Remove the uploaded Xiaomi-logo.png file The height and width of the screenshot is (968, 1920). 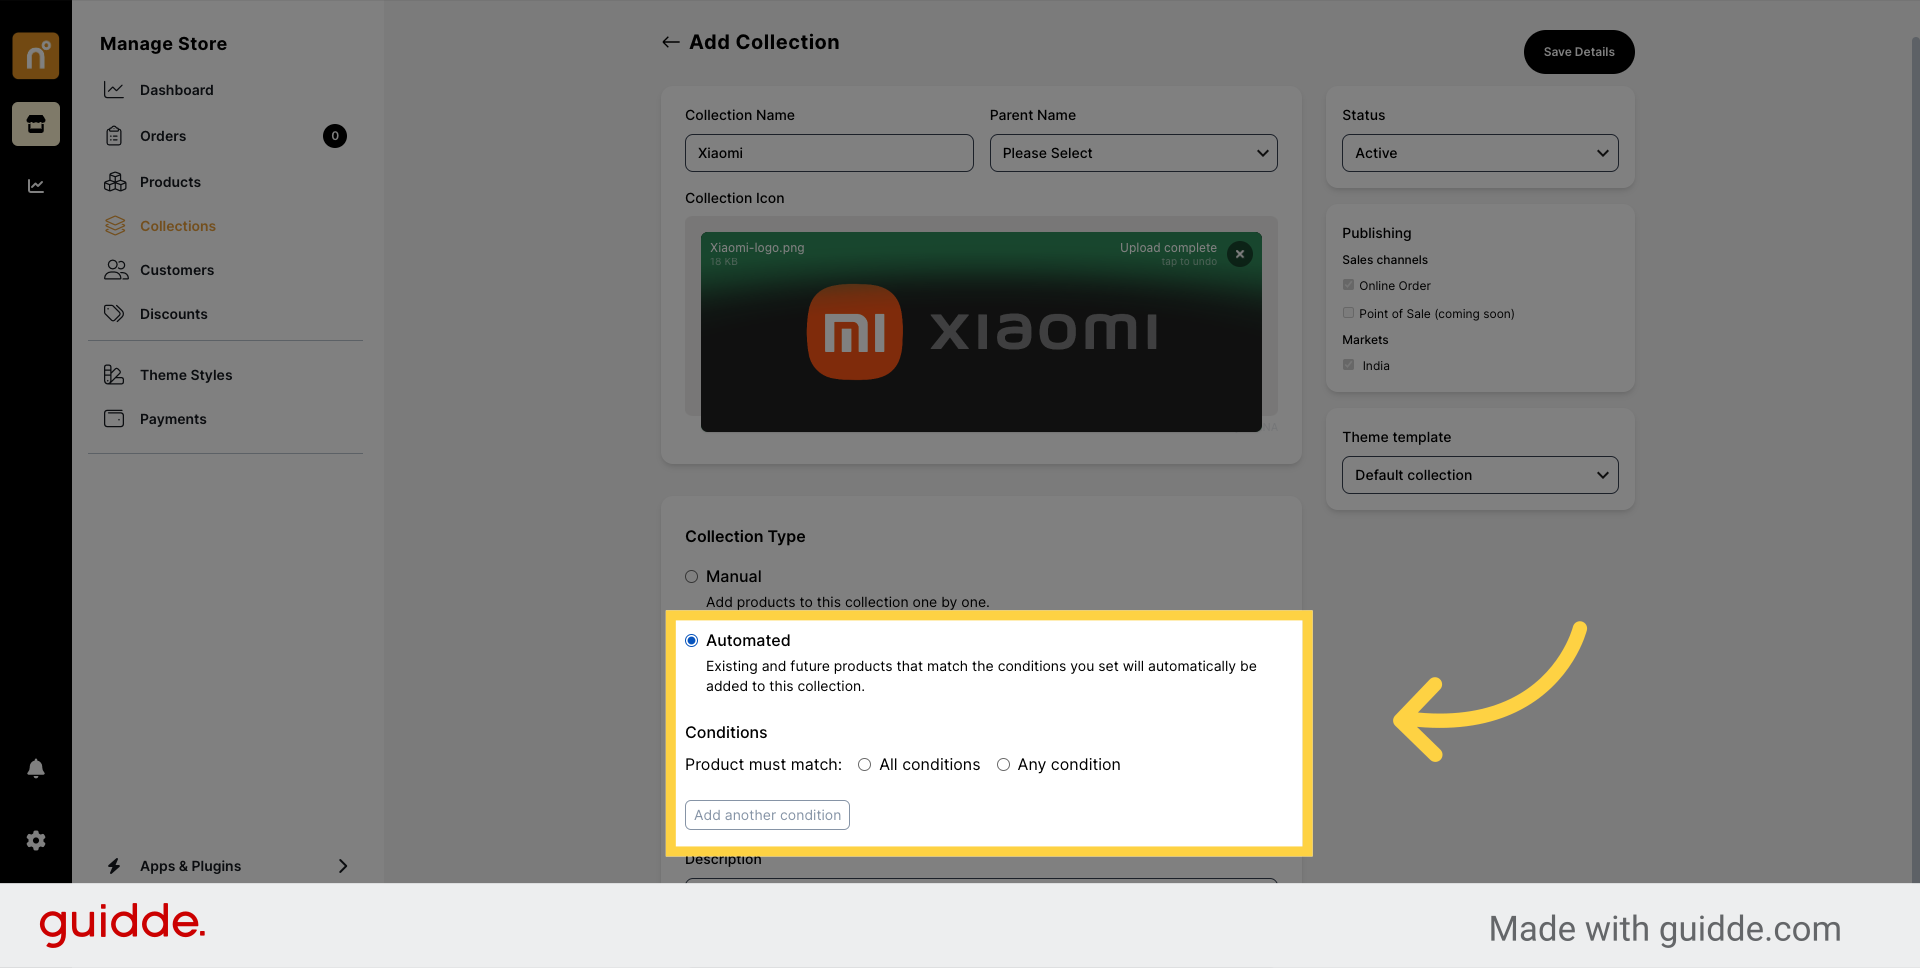[x=1240, y=254]
